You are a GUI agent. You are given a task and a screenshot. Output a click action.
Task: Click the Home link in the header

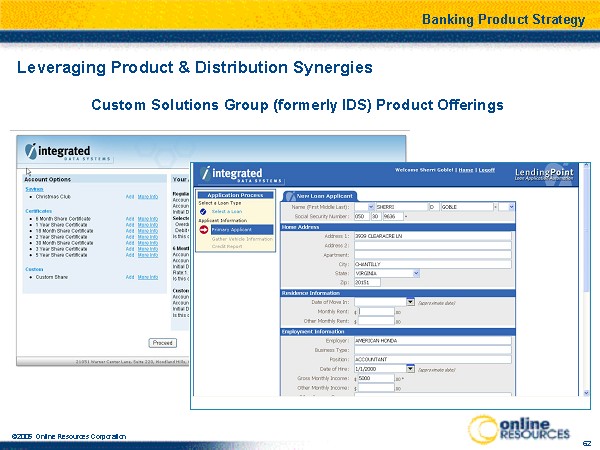click(465, 170)
